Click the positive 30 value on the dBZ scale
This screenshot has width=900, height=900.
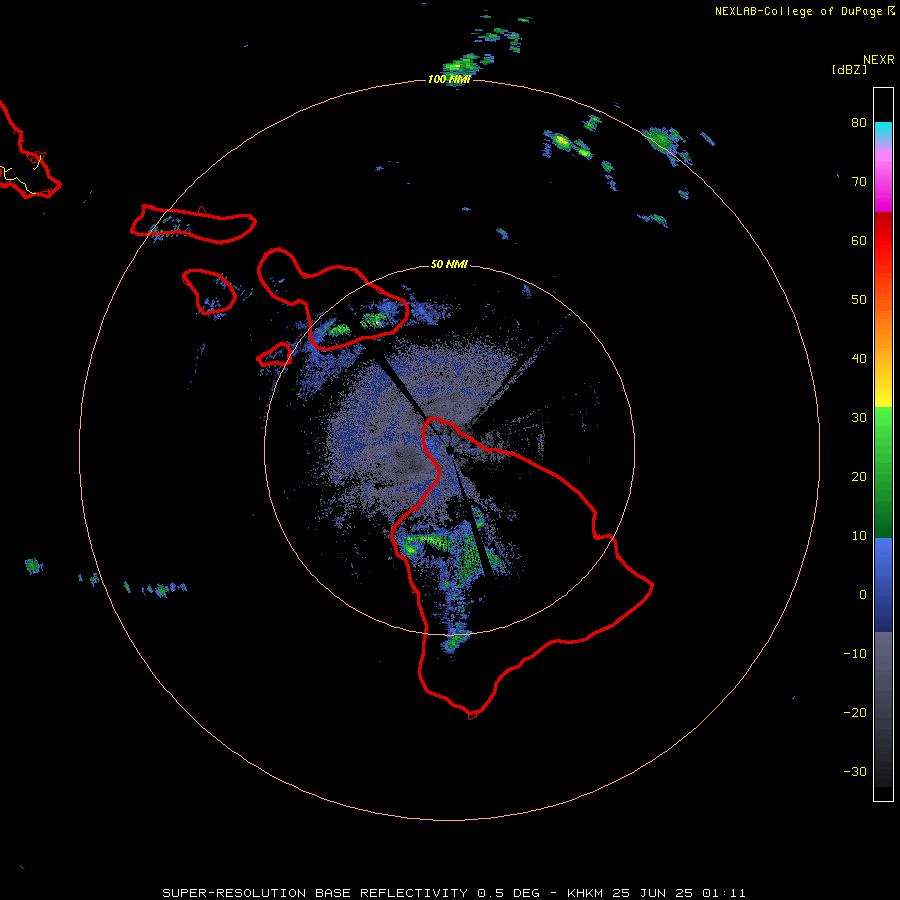(x=859, y=418)
